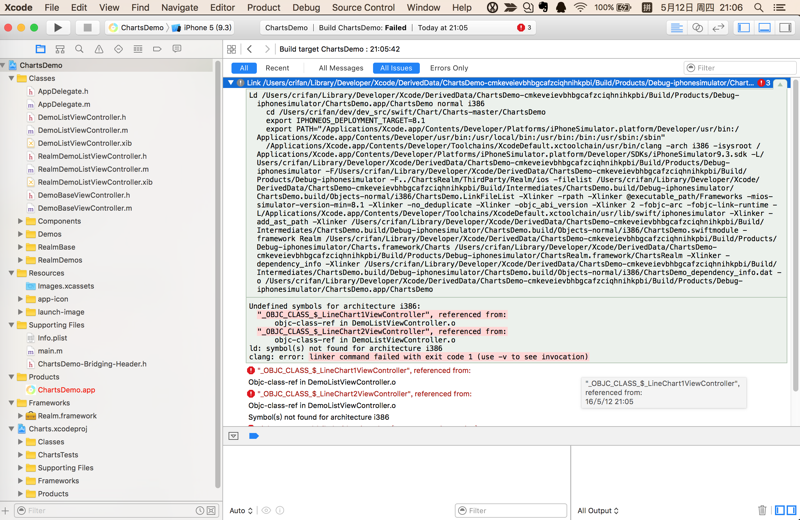Toggle recent files filter clock icon
Image resolution: width=800 pixels, height=520 pixels.
pos(200,510)
